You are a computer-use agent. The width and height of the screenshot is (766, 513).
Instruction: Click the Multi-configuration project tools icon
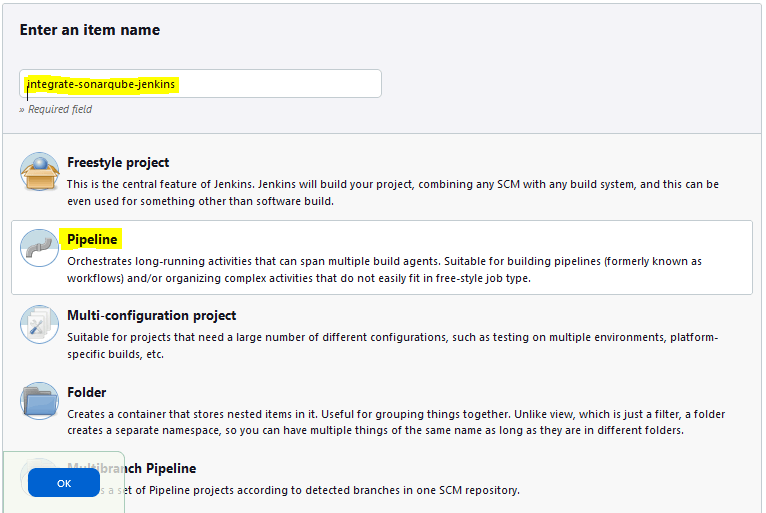coord(40,325)
